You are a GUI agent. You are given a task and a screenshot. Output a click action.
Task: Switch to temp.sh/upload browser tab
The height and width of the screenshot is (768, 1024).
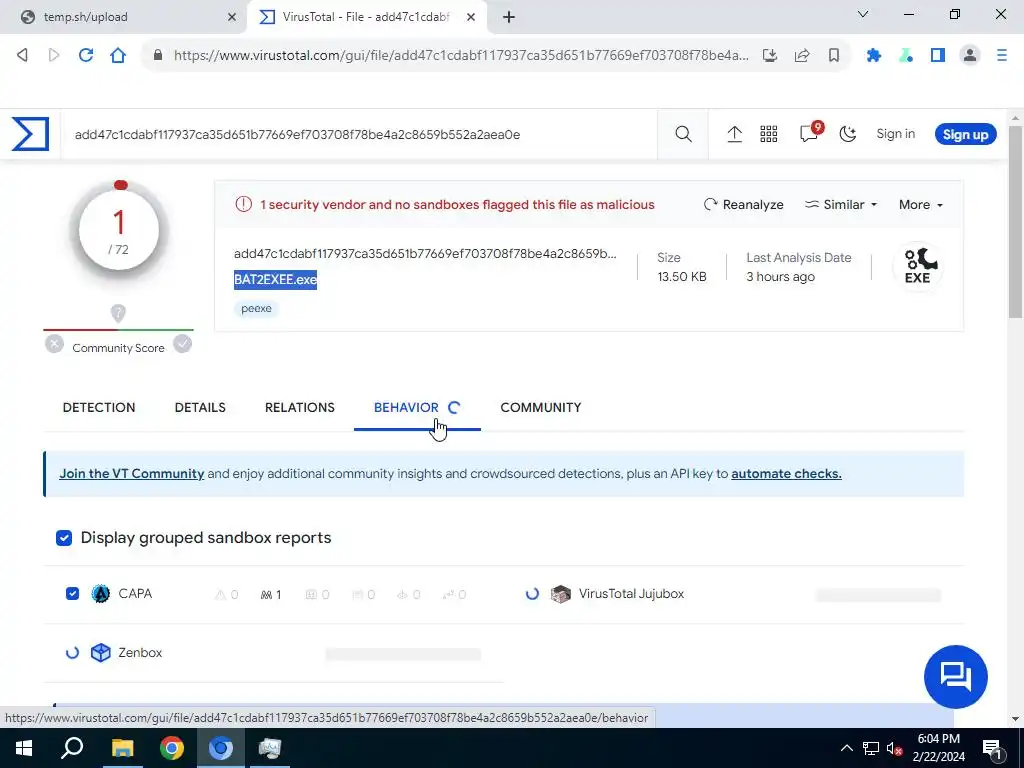pos(122,17)
